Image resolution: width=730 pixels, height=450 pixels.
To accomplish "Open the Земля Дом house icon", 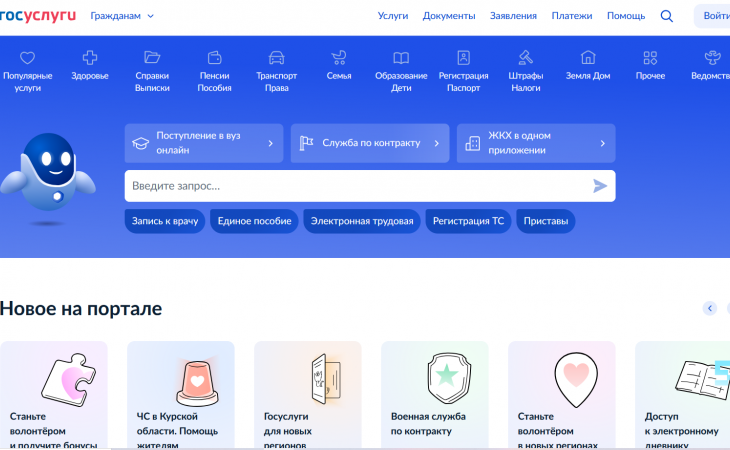I will 588,58.
